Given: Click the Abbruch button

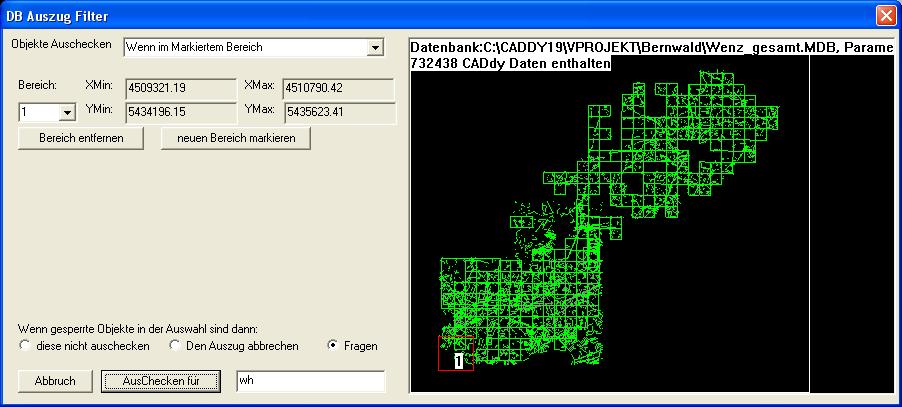Looking at the screenshot, I should [55, 381].
